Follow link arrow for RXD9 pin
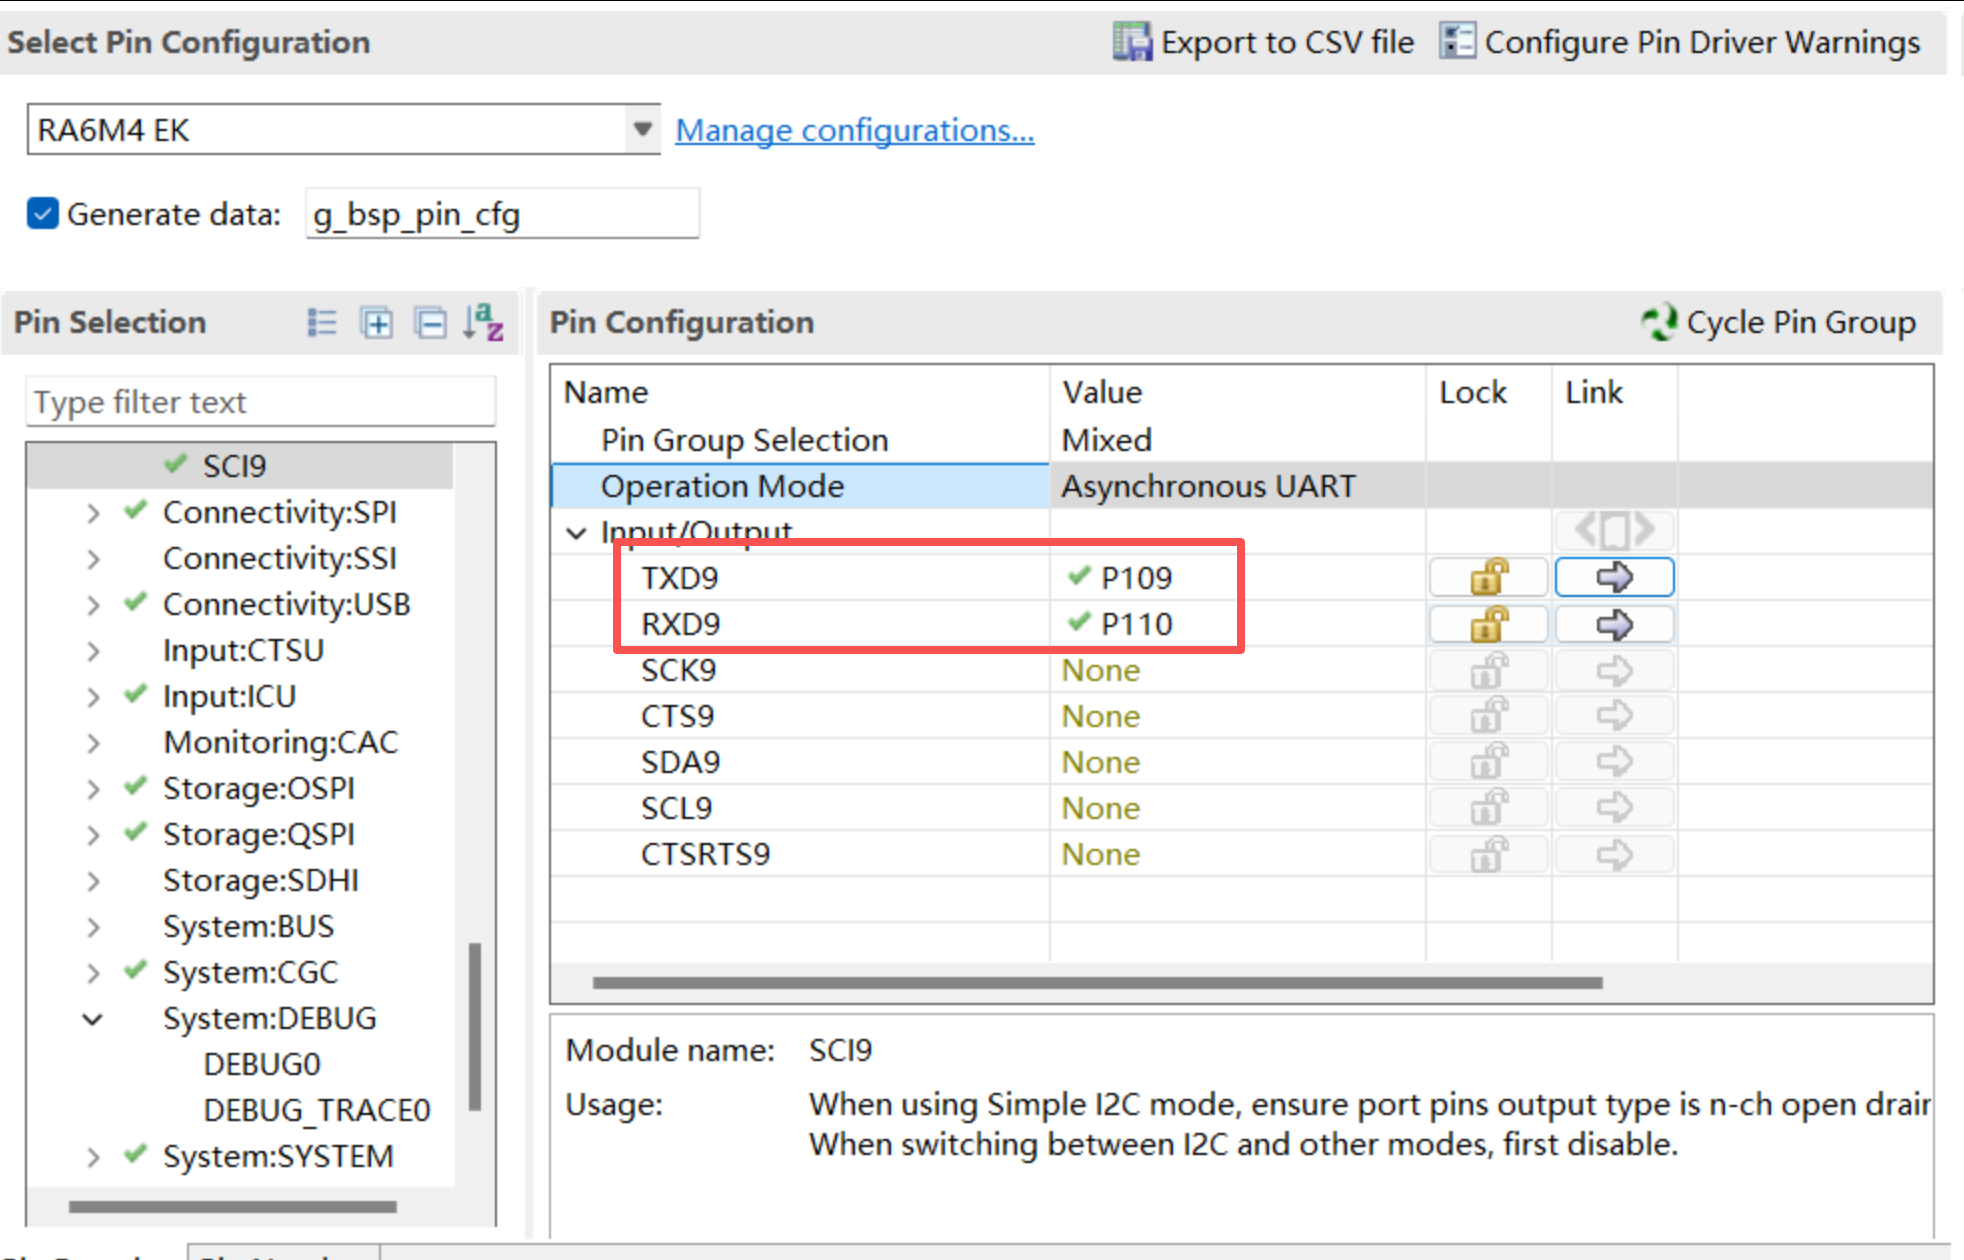The height and width of the screenshot is (1260, 1964). click(1614, 624)
